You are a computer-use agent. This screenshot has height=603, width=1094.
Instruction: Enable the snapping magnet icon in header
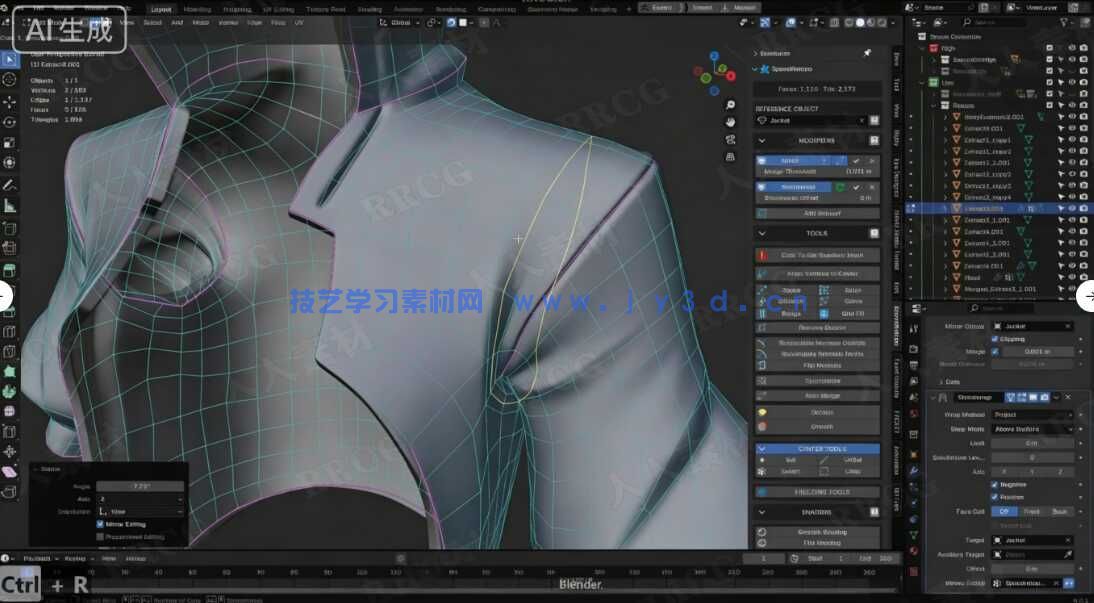coord(451,22)
